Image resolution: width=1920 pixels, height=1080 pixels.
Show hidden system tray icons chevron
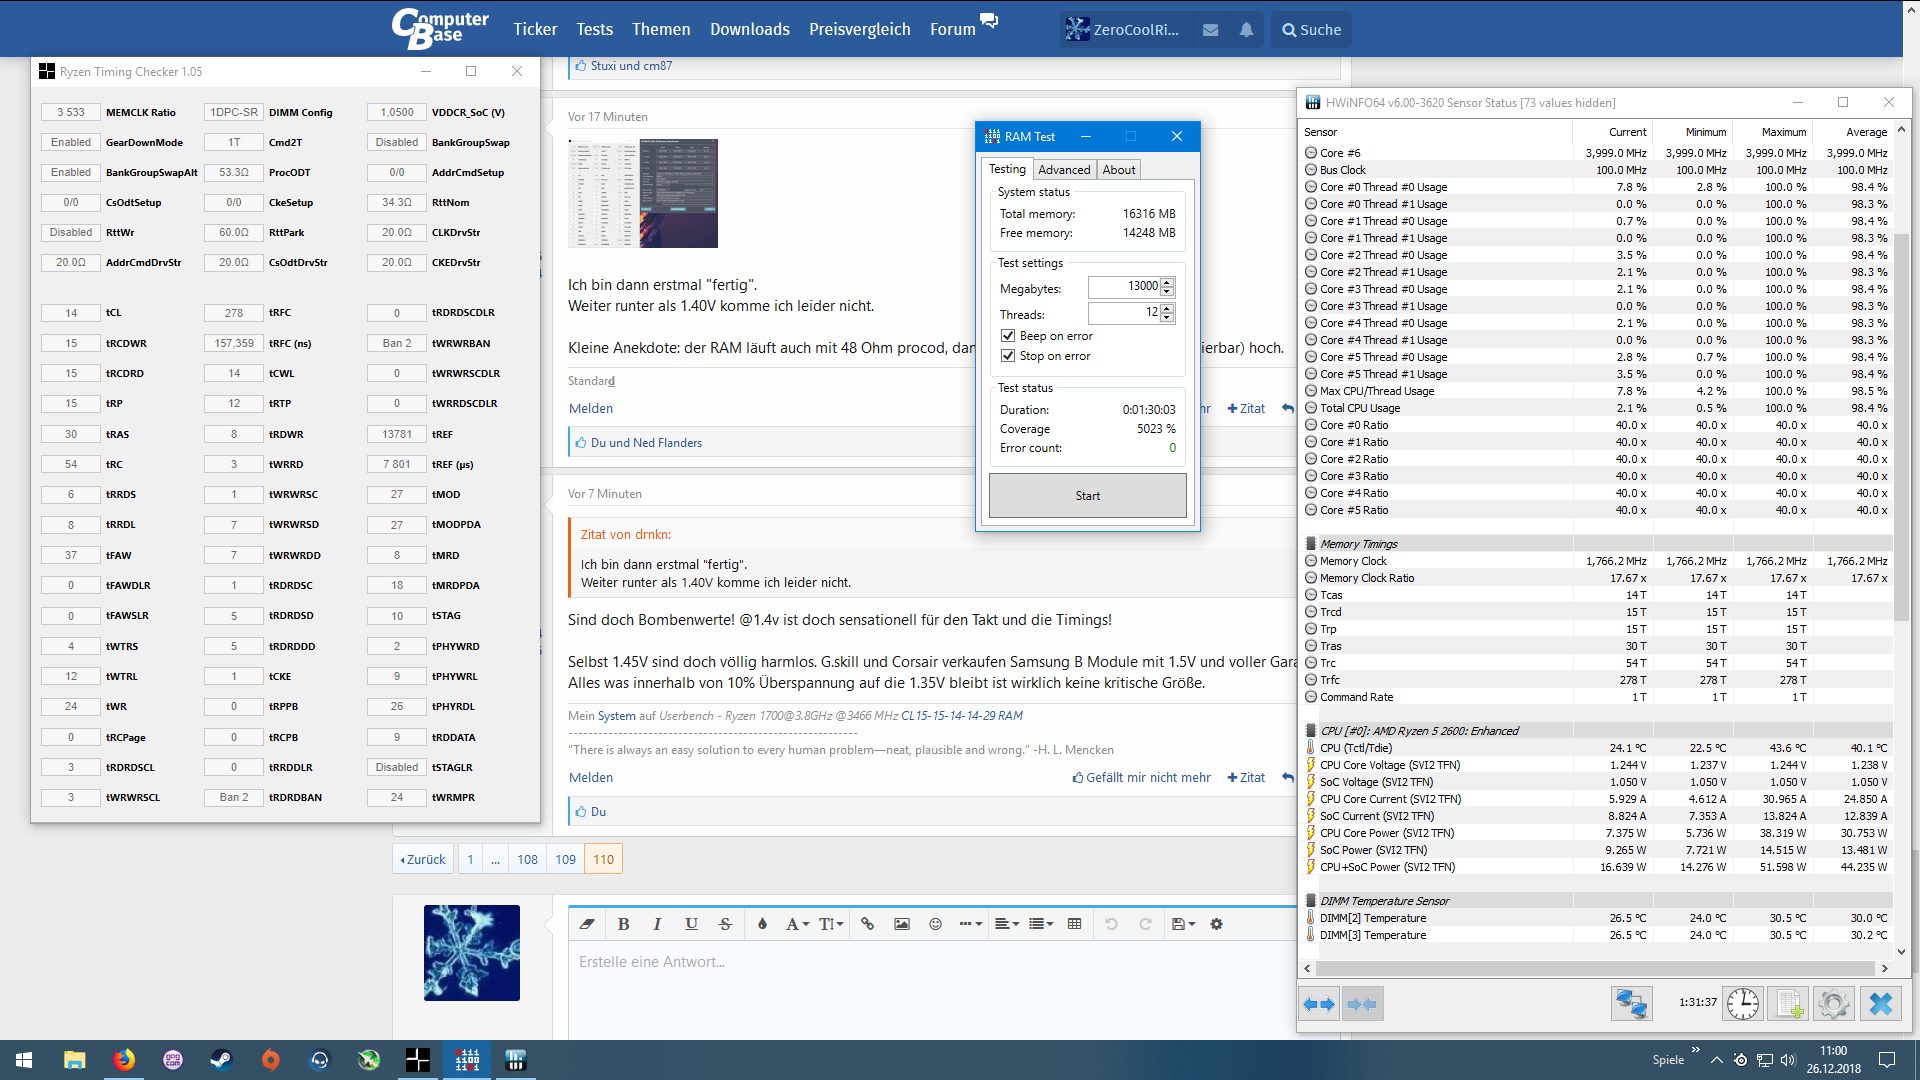click(1716, 1060)
